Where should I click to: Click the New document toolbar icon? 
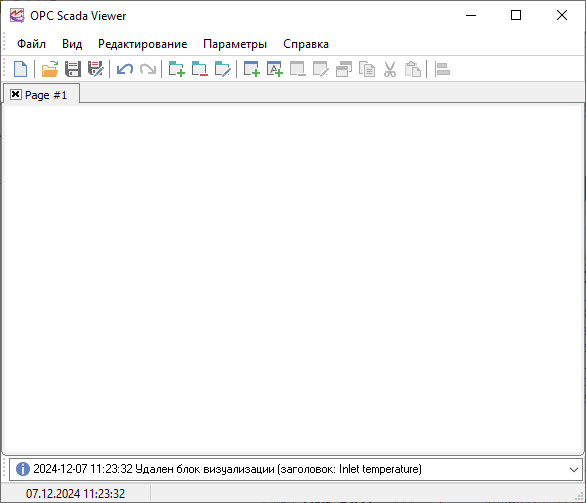tap(21, 69)
